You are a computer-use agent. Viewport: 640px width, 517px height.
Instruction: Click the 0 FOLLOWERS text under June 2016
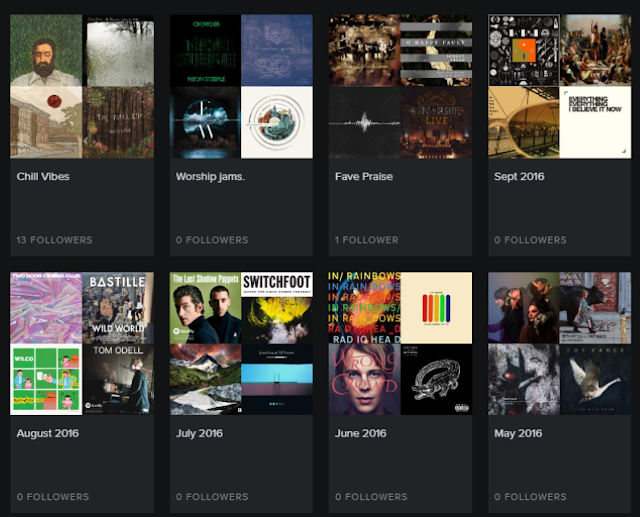371,497
